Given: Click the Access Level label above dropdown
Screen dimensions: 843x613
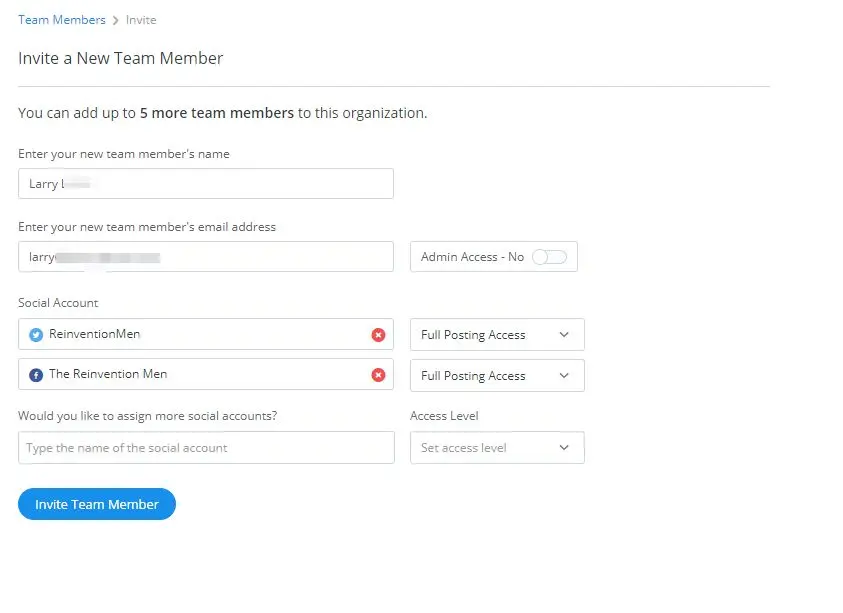Looking at the screenshot, I should 444,416.
